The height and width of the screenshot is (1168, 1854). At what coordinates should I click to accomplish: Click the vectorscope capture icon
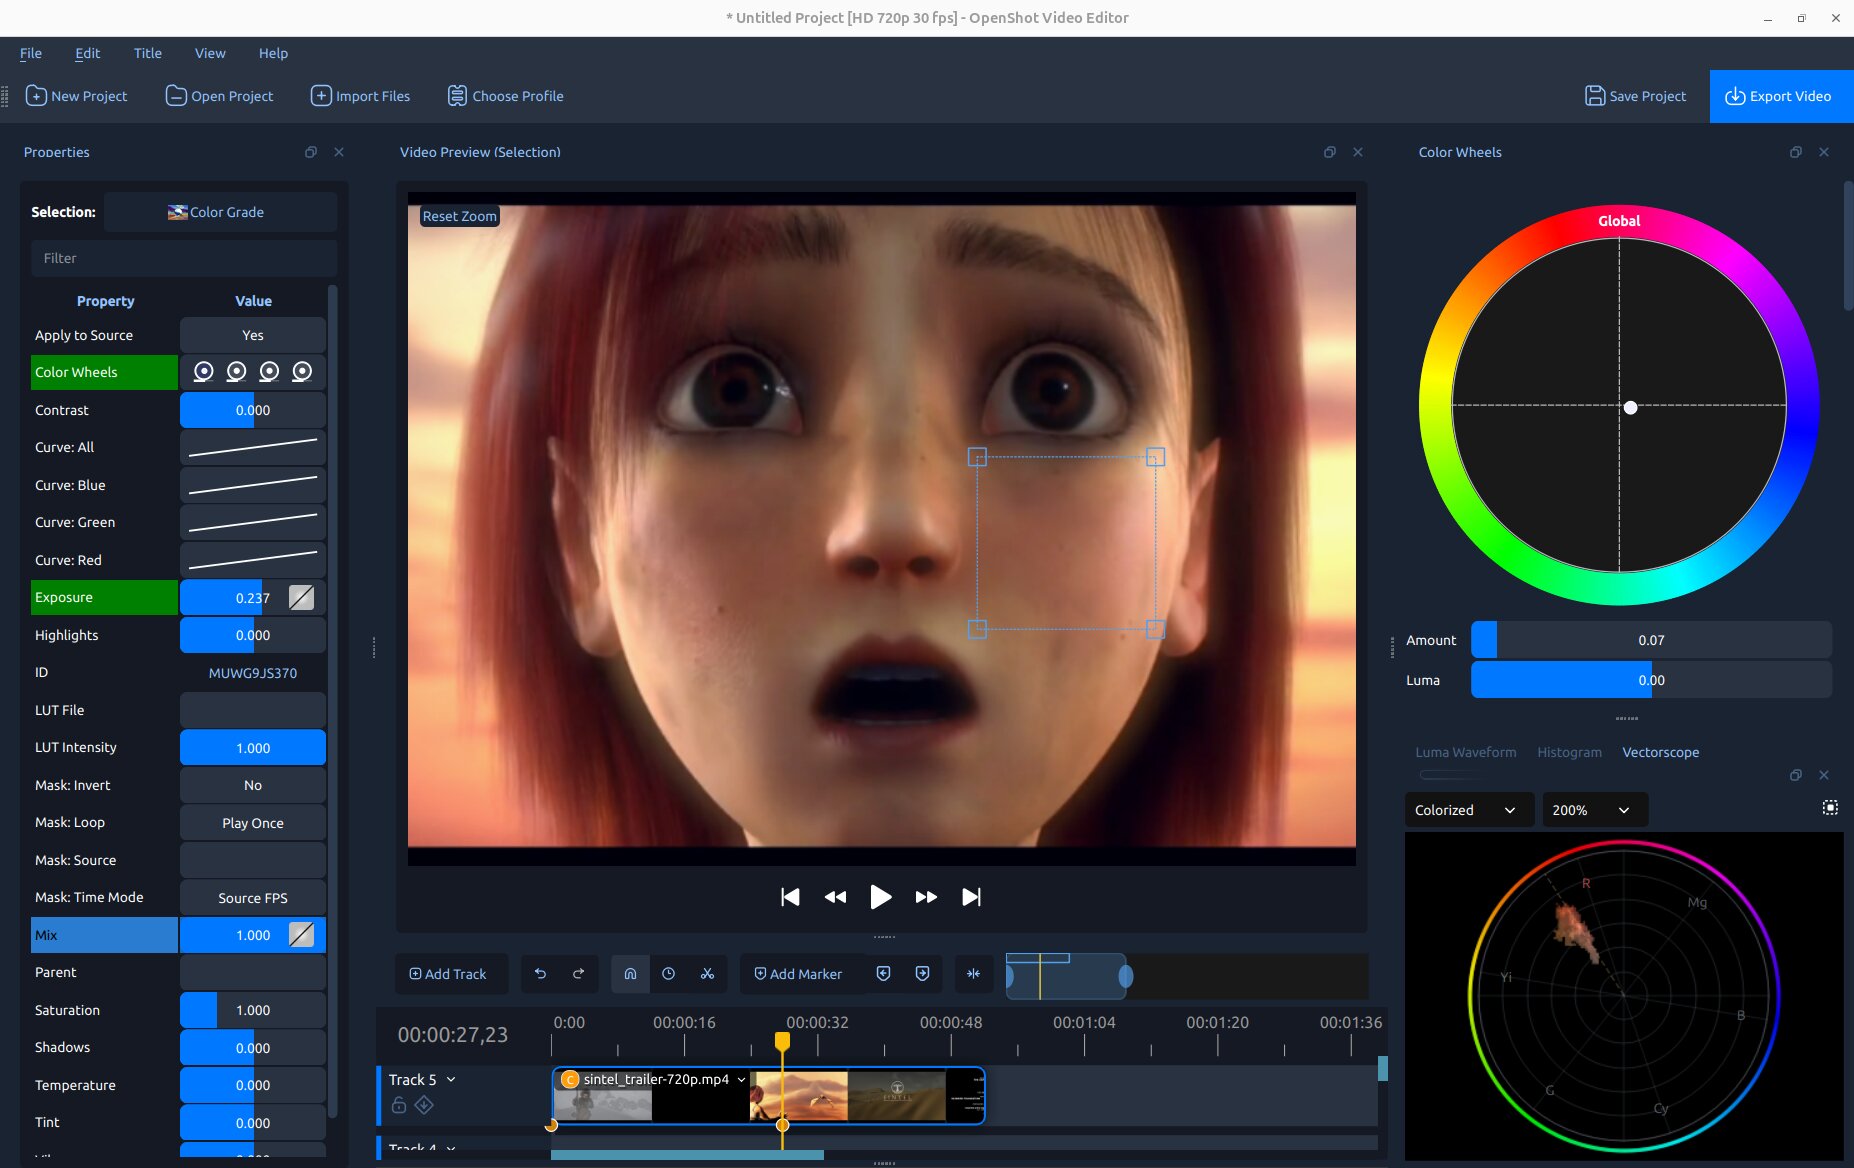1830,808
